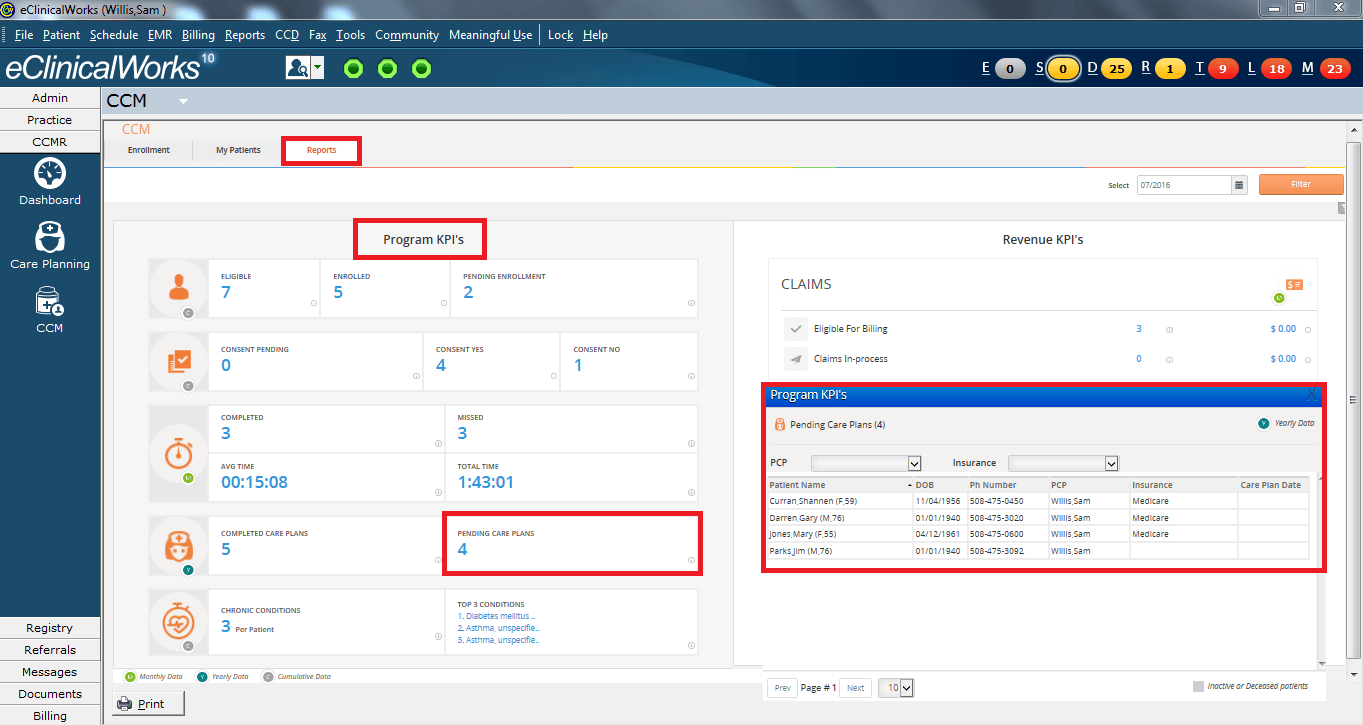Click info icon on Missed KPI tile

pos(691,444)
